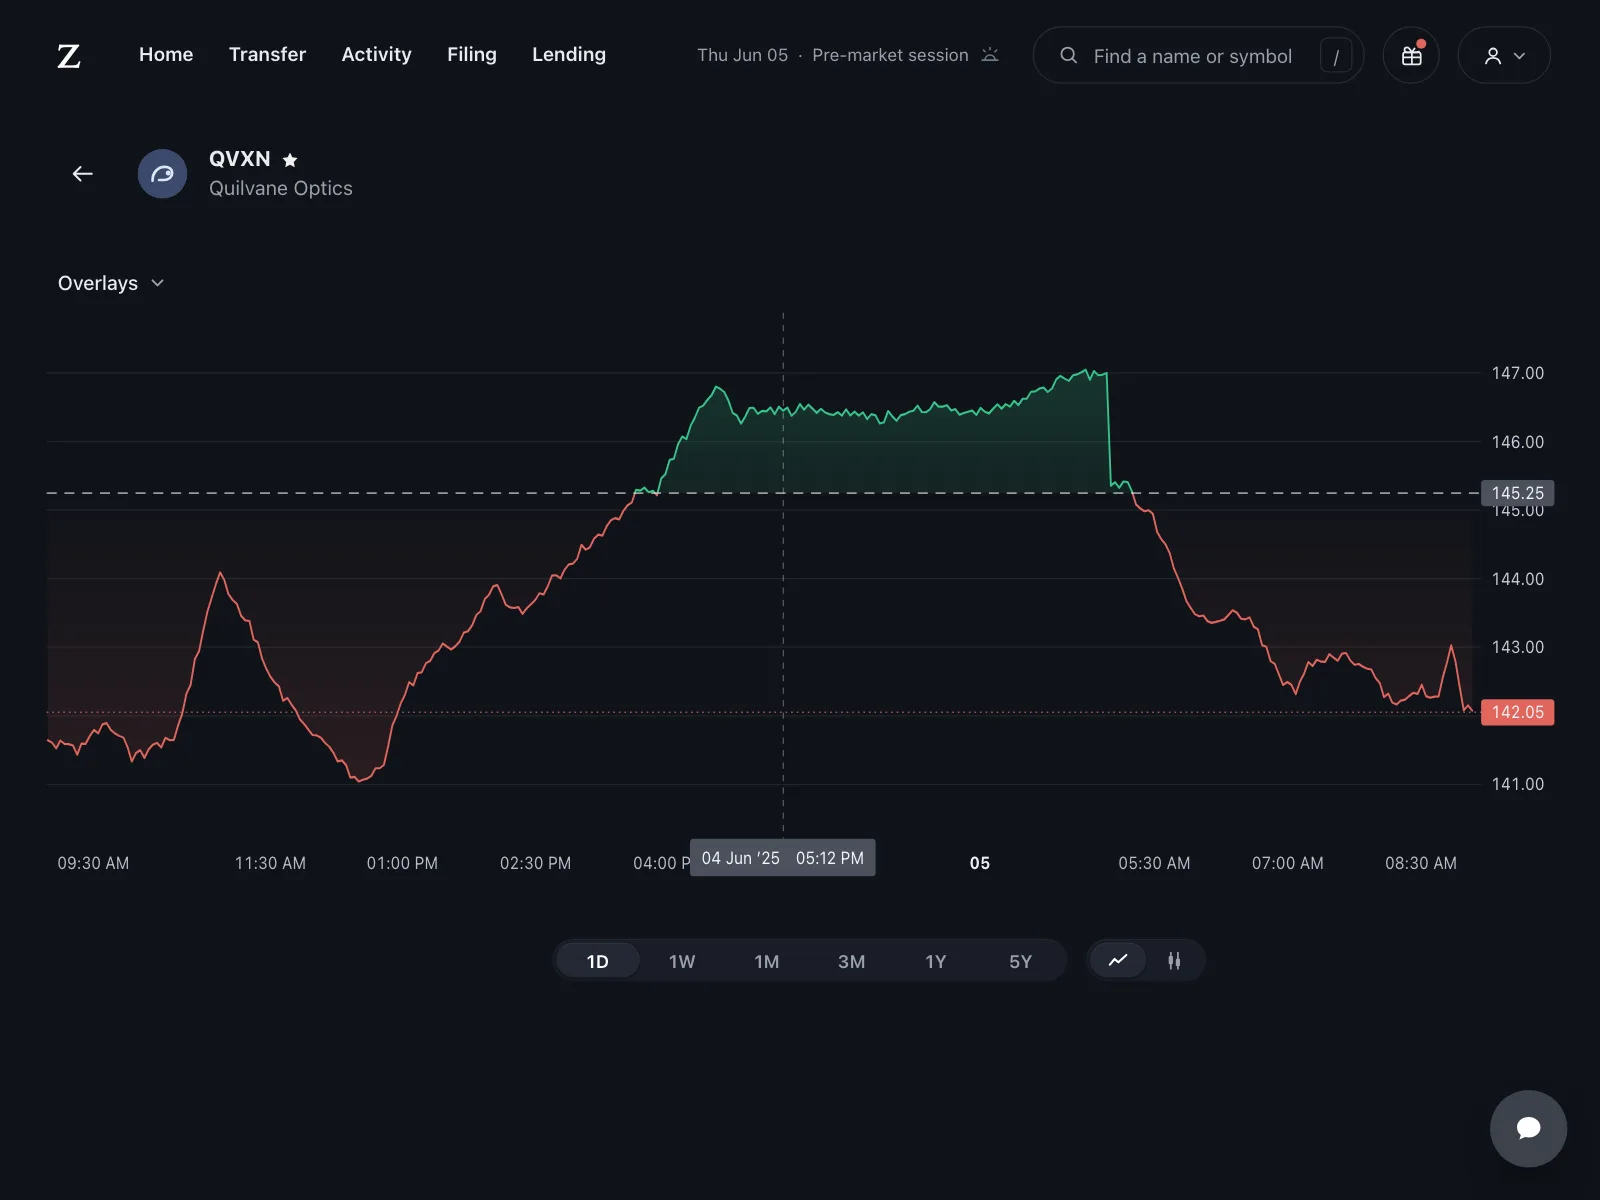The height and width of the screenshot is (1200, 1600).
Task: Click the Z brand logo
Action: point(69,56)
